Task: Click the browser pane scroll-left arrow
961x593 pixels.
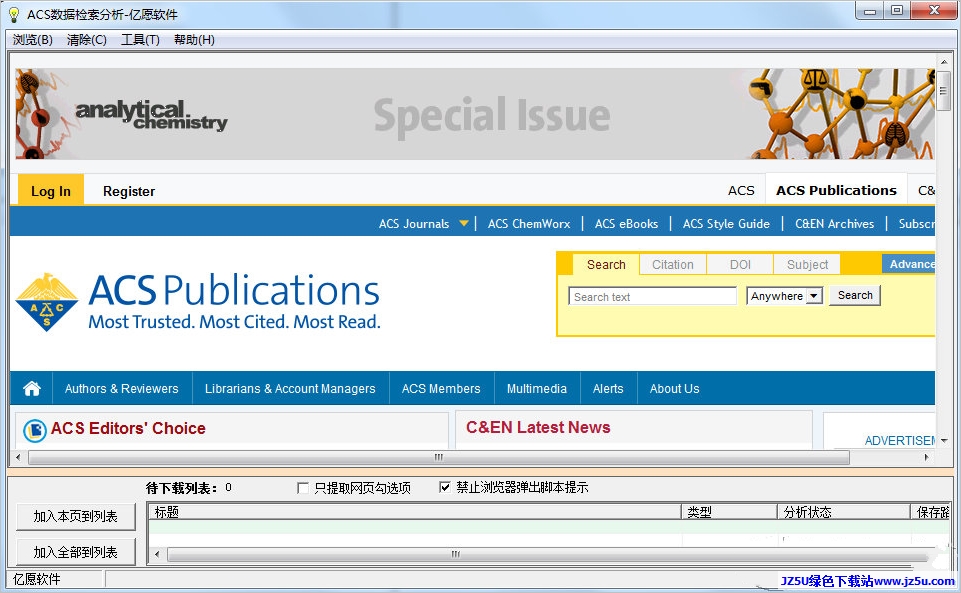Action: tap(18, 457)
